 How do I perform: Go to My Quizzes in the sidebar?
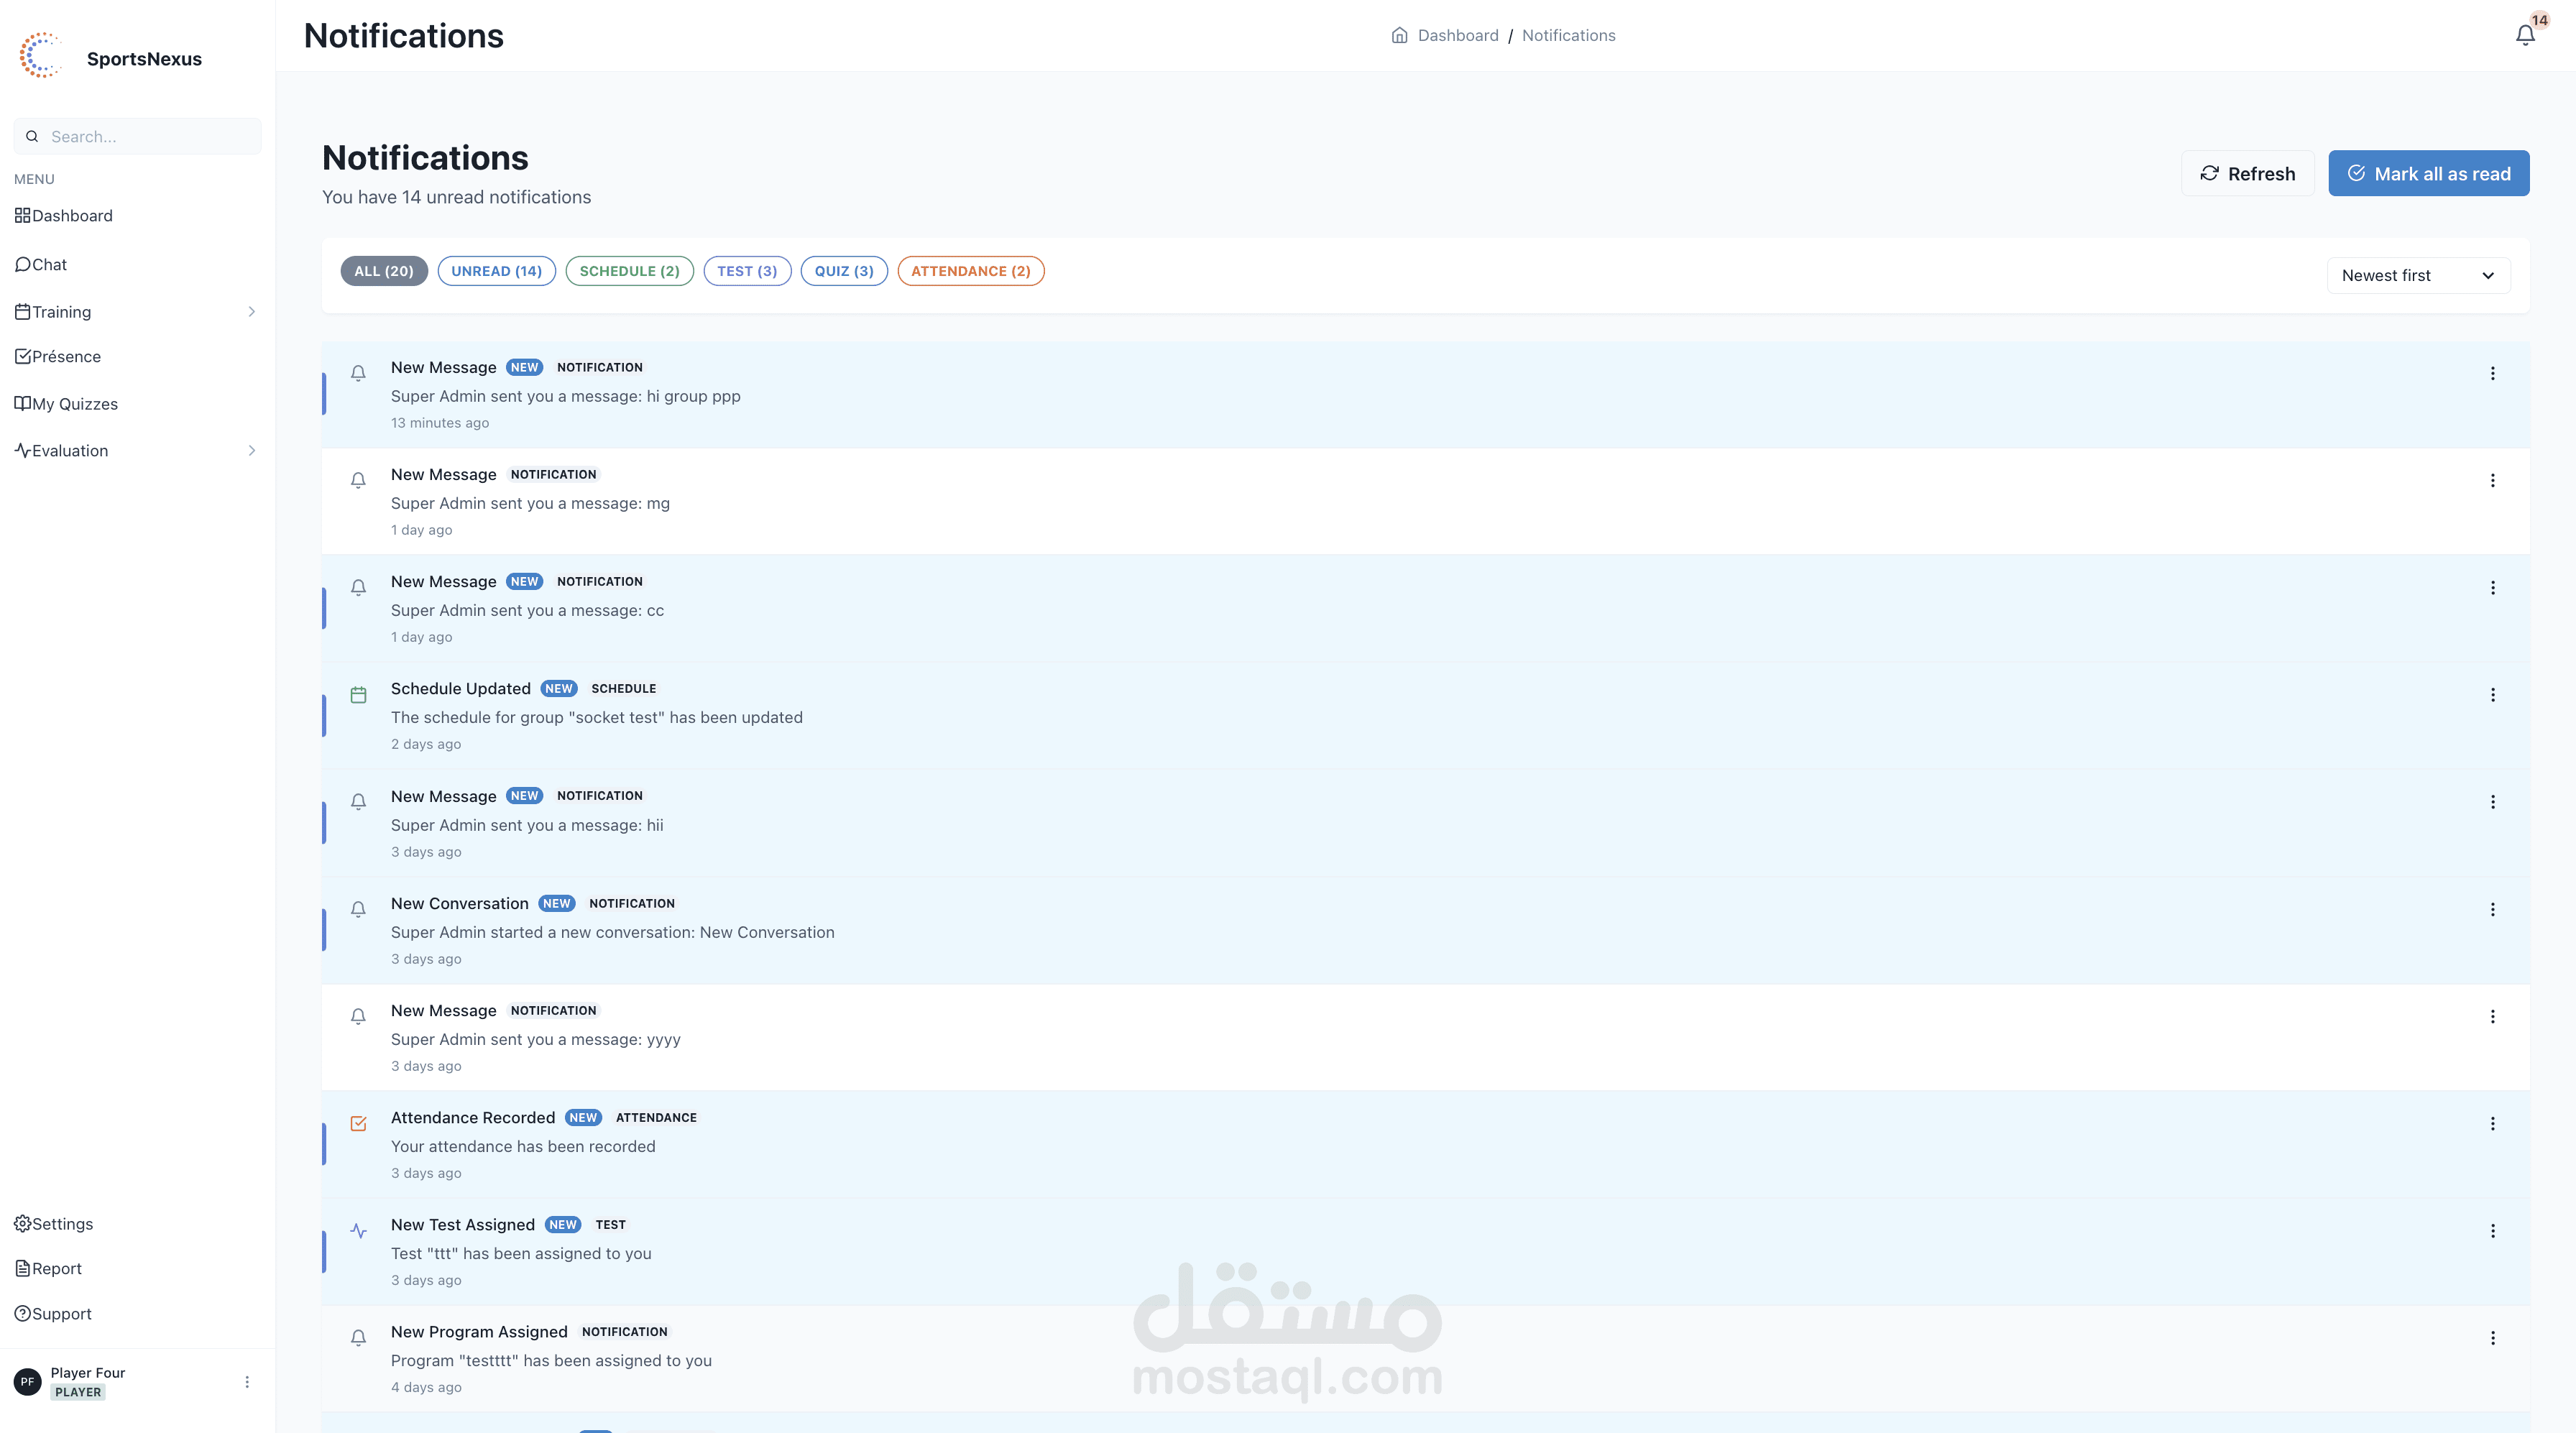[75, 404]
